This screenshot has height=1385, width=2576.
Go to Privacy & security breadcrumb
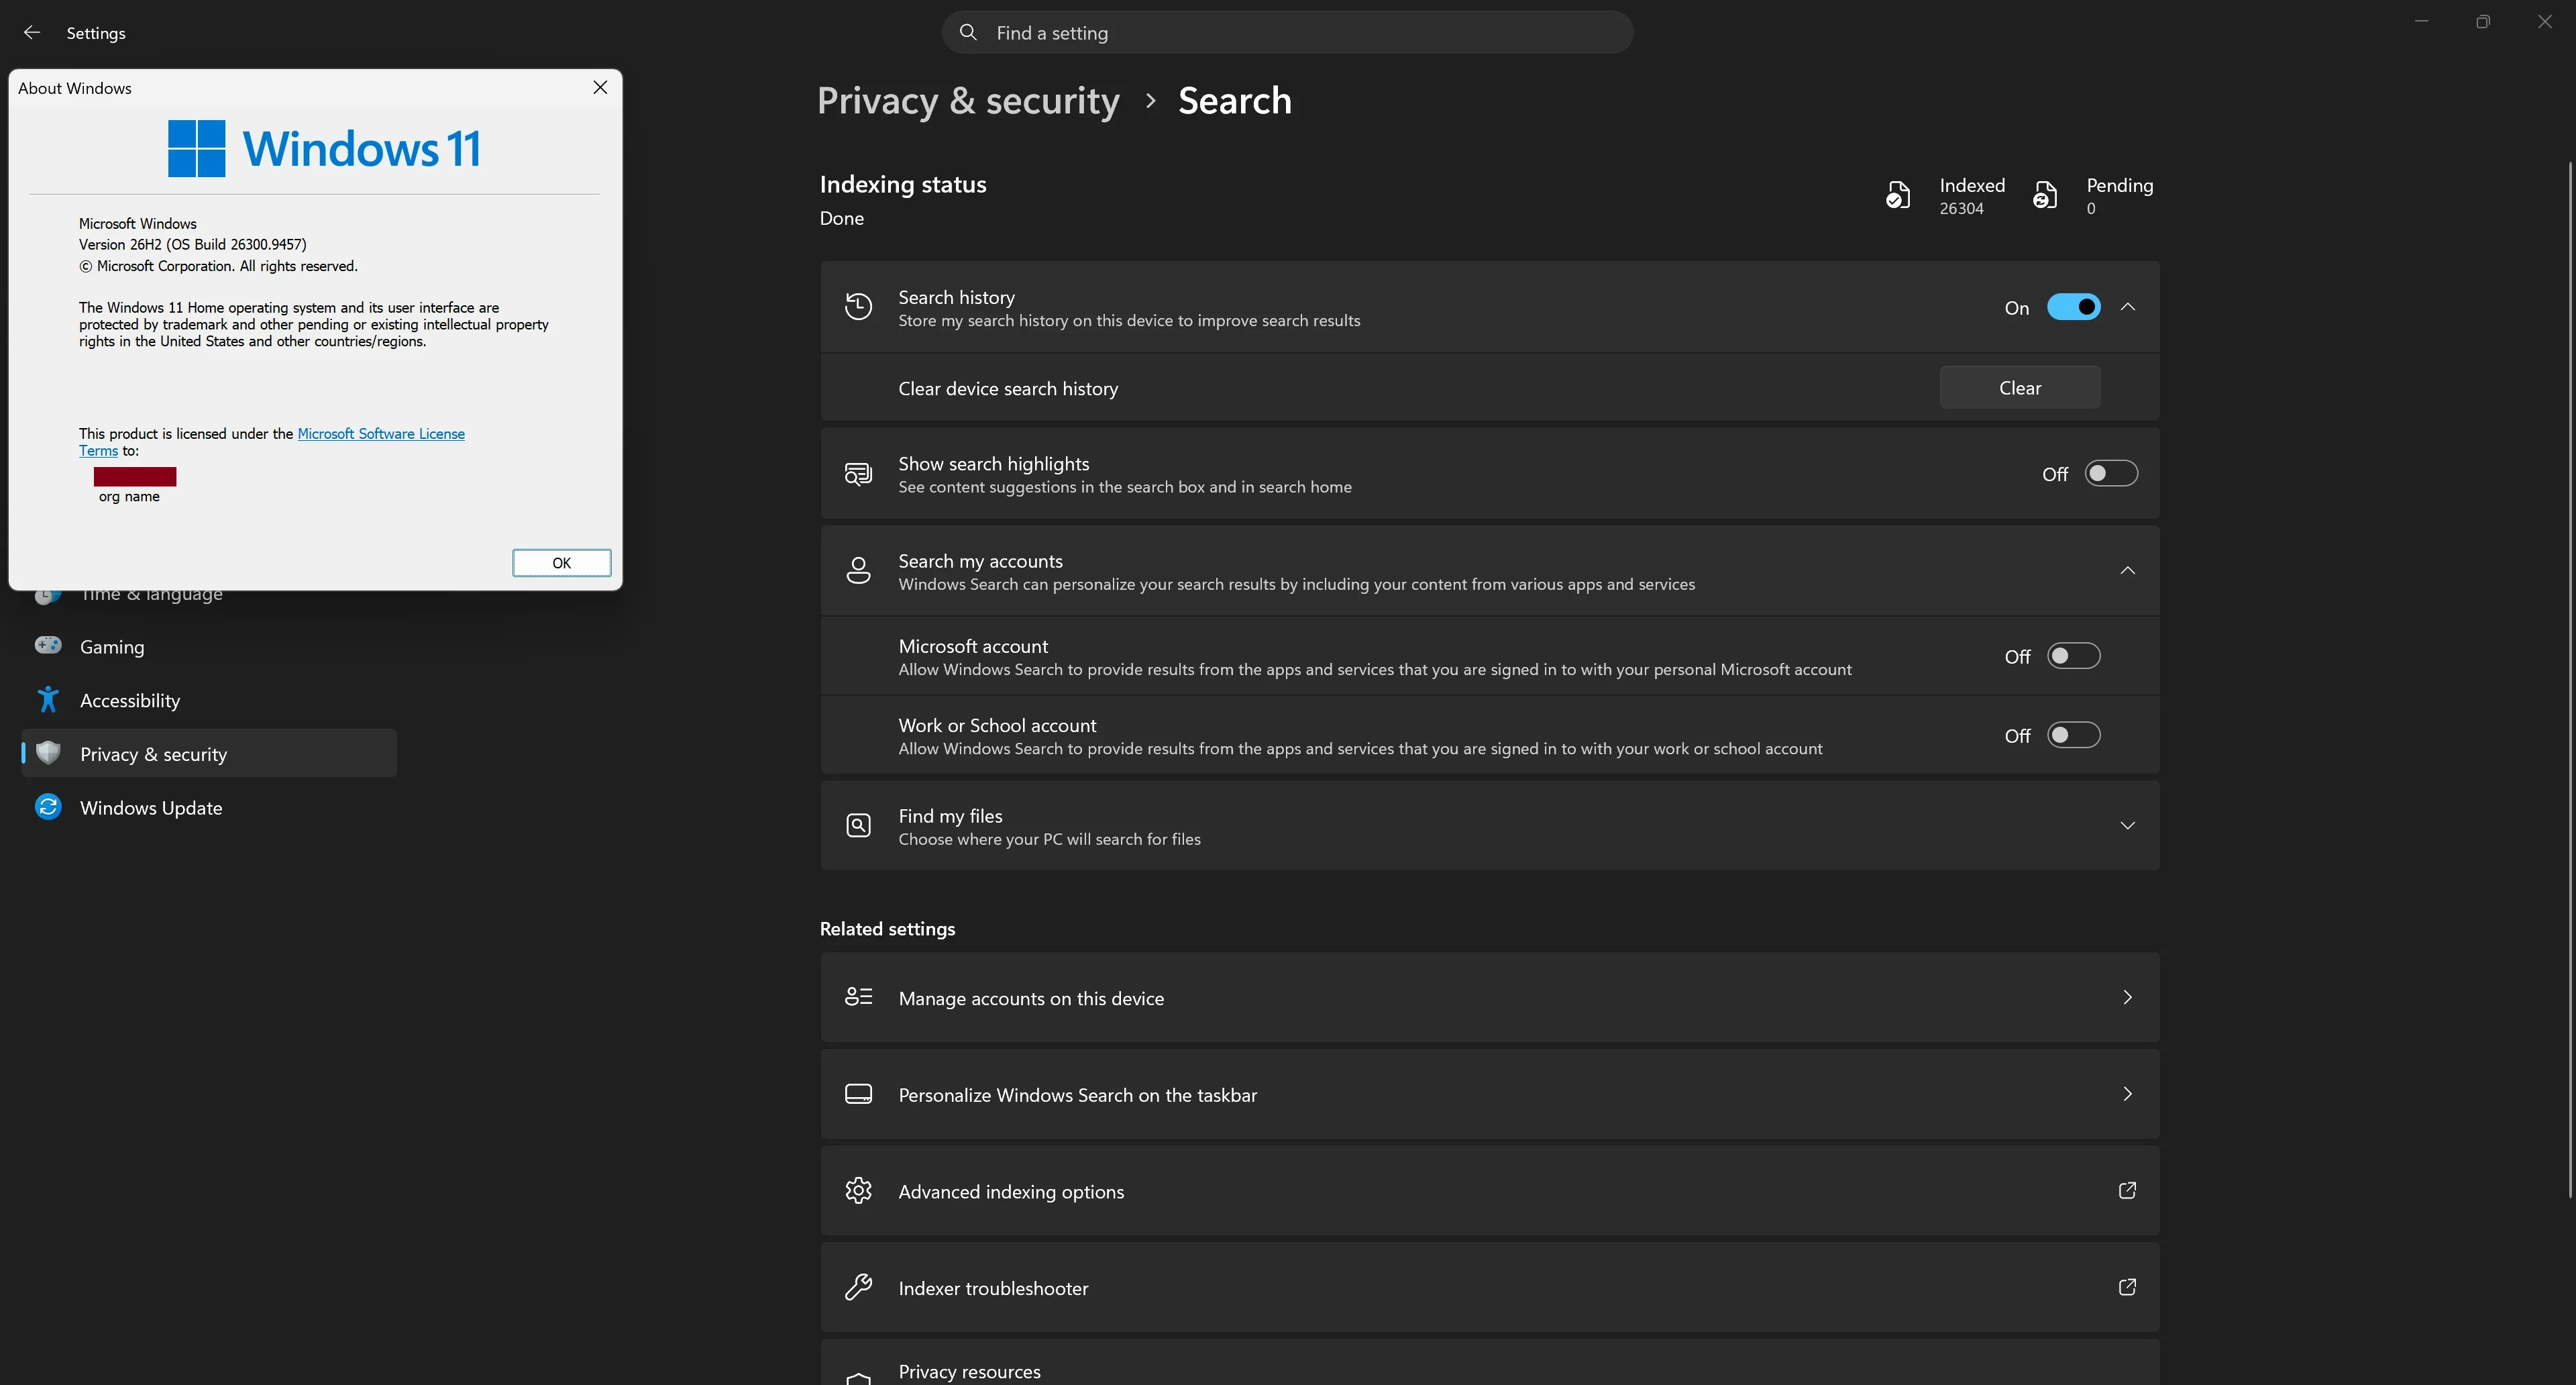(968, 101)
